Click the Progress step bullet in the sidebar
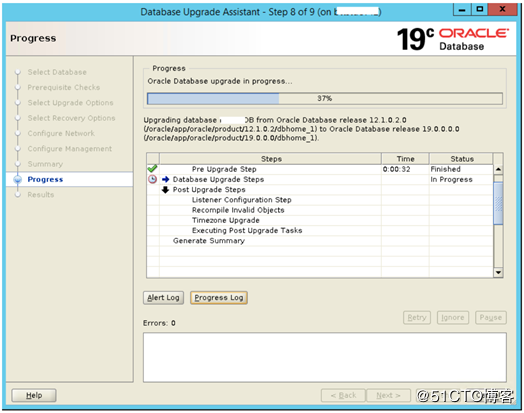The image size is (524, 413). click(17, 179)
